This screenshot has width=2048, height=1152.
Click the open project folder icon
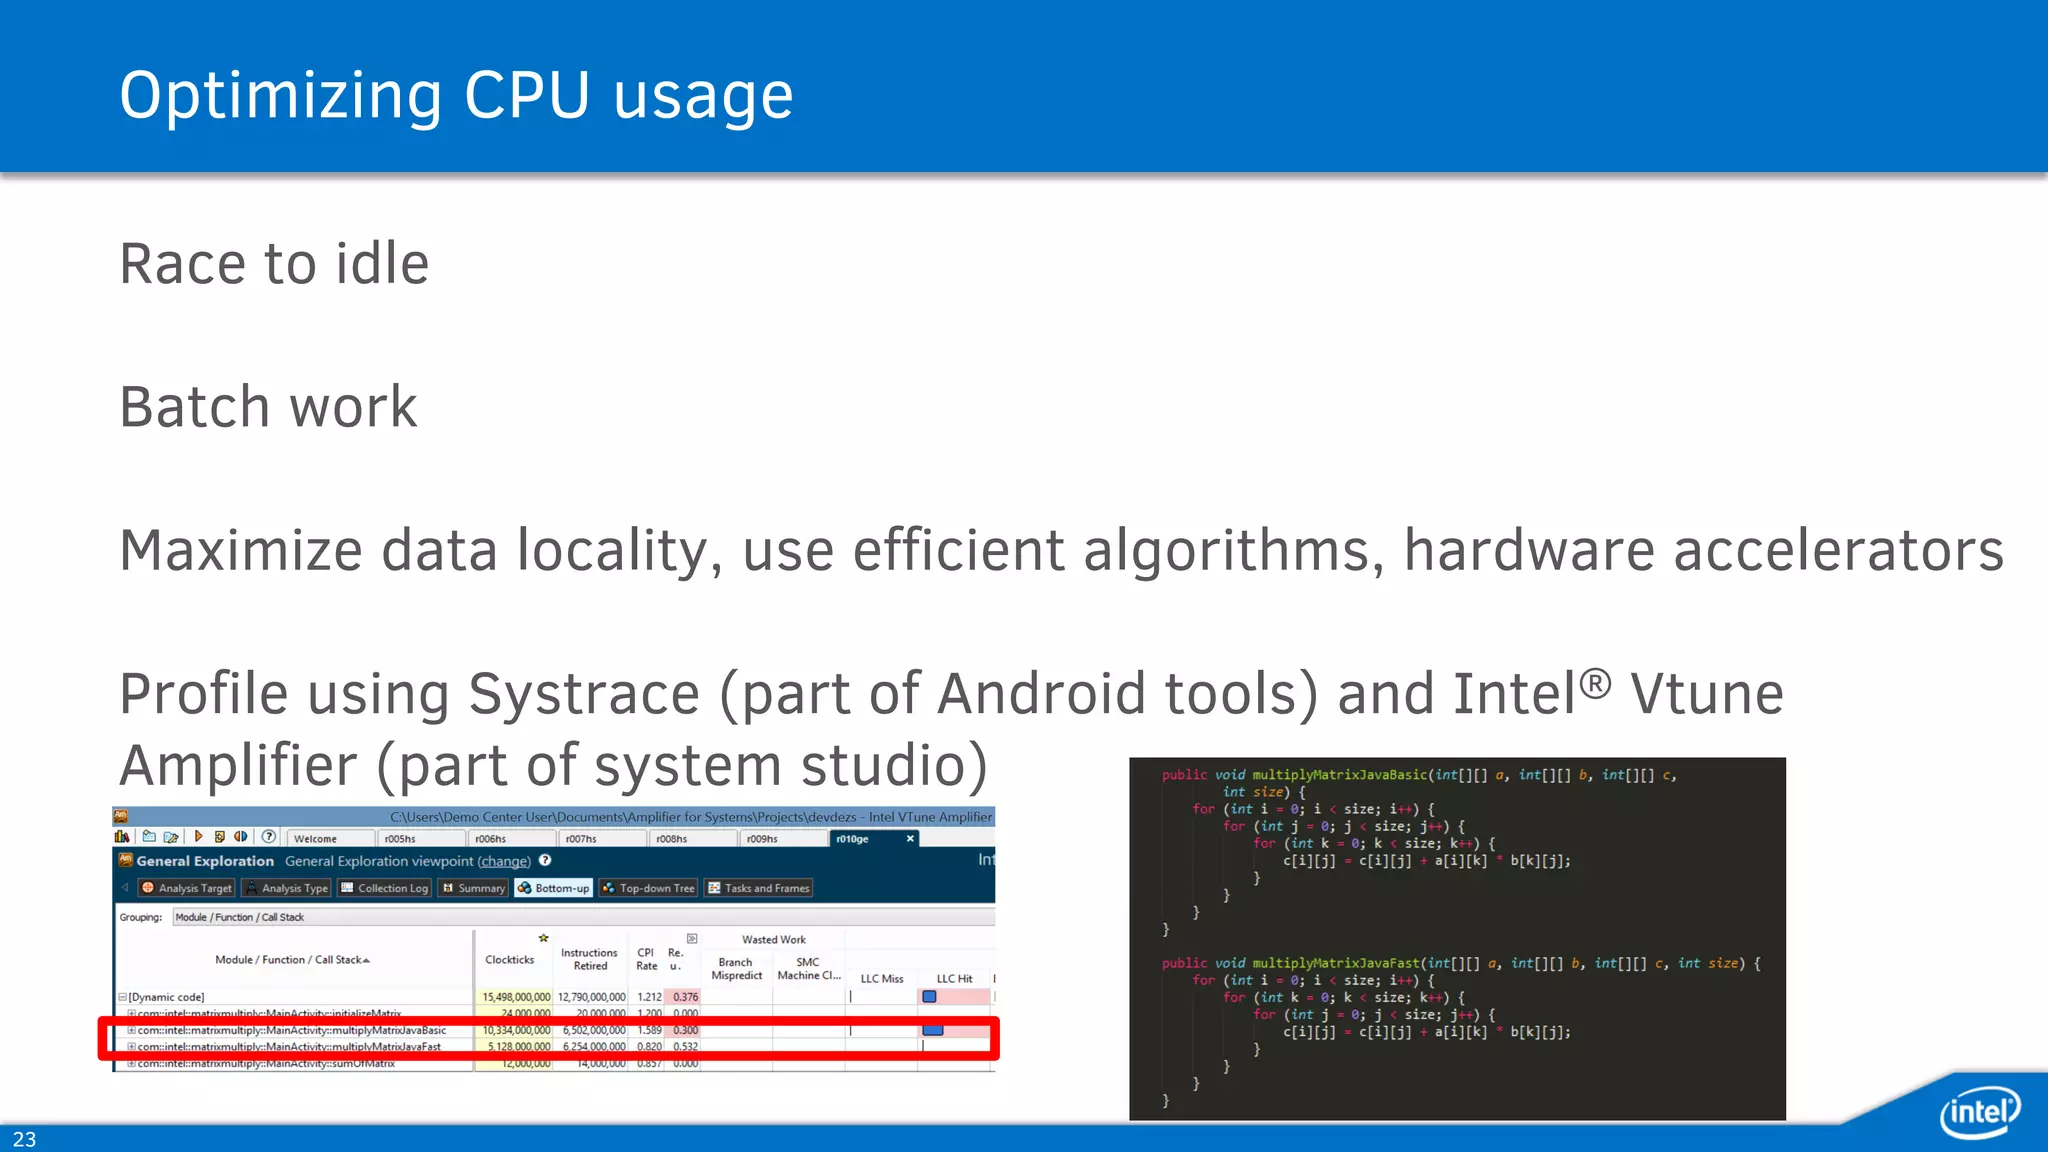(x=149, y=837)
